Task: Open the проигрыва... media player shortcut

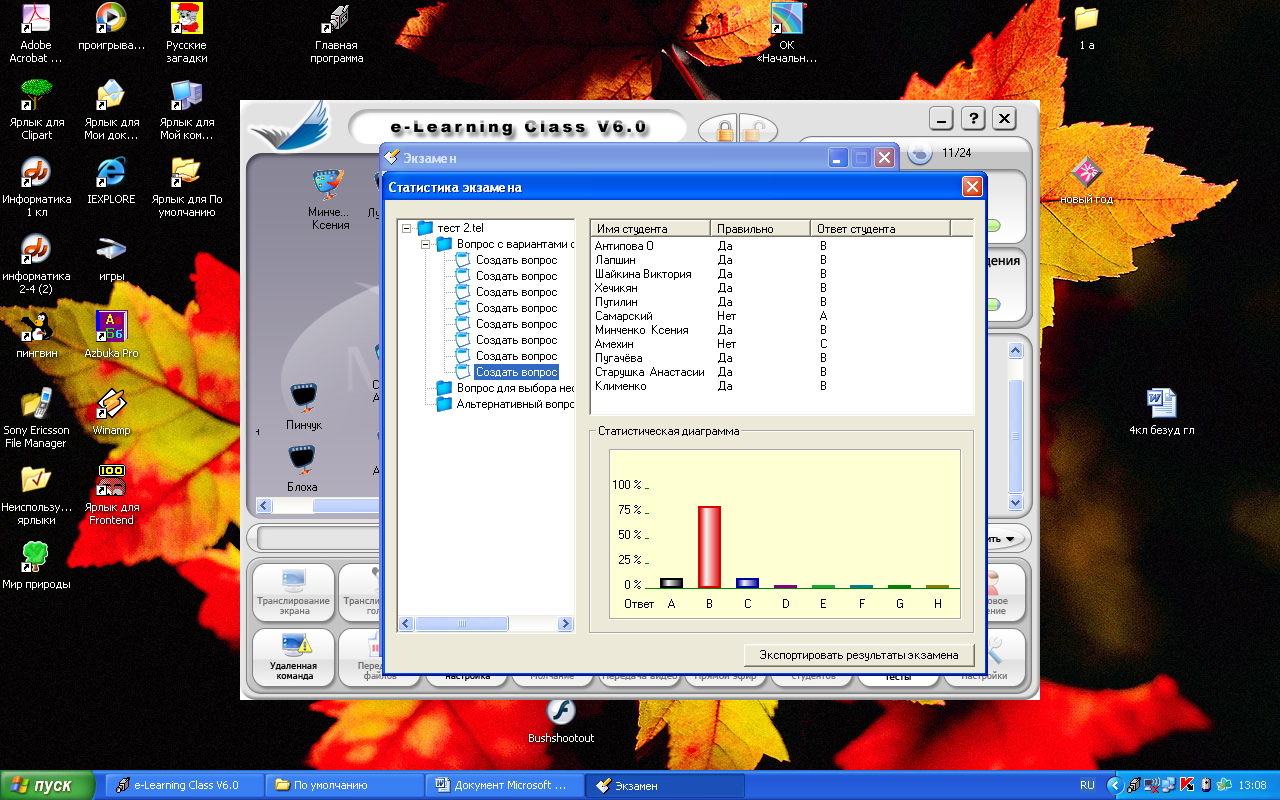Action: (x=111, y=27)
